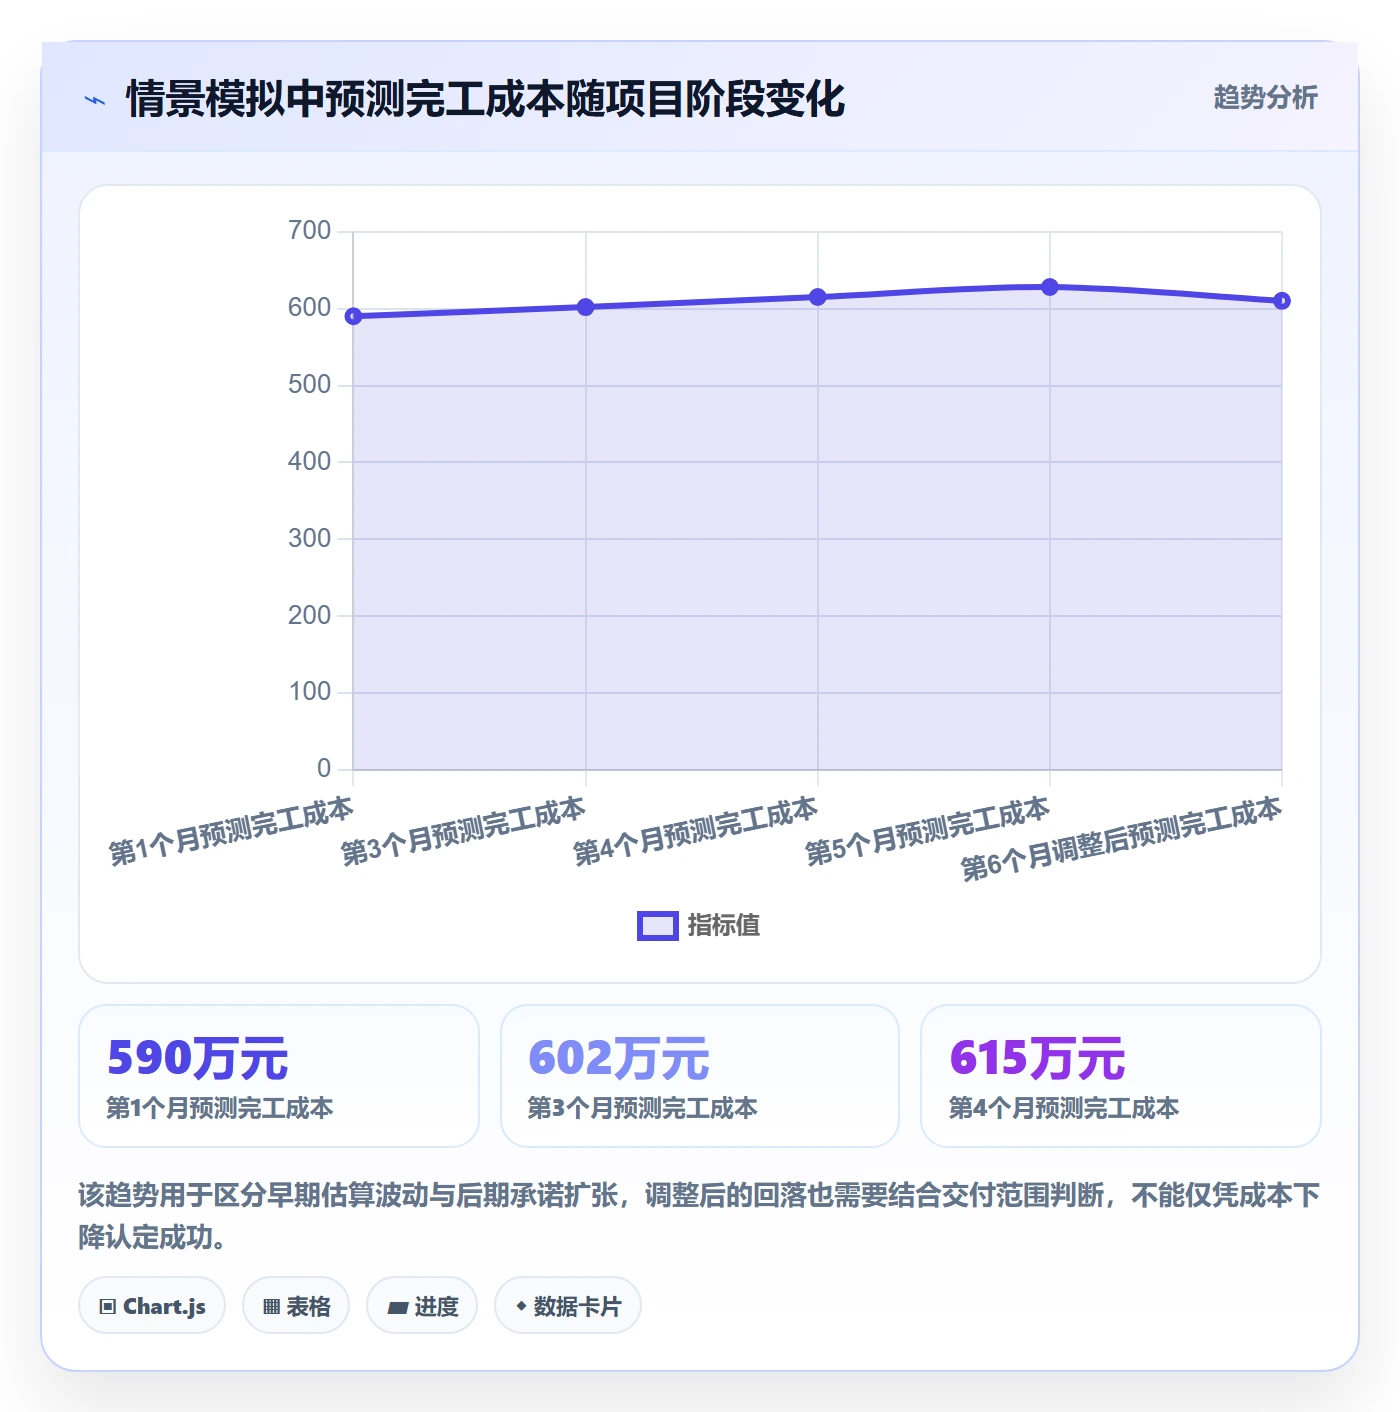Toggle the 指标值 legend swatch

658,926
